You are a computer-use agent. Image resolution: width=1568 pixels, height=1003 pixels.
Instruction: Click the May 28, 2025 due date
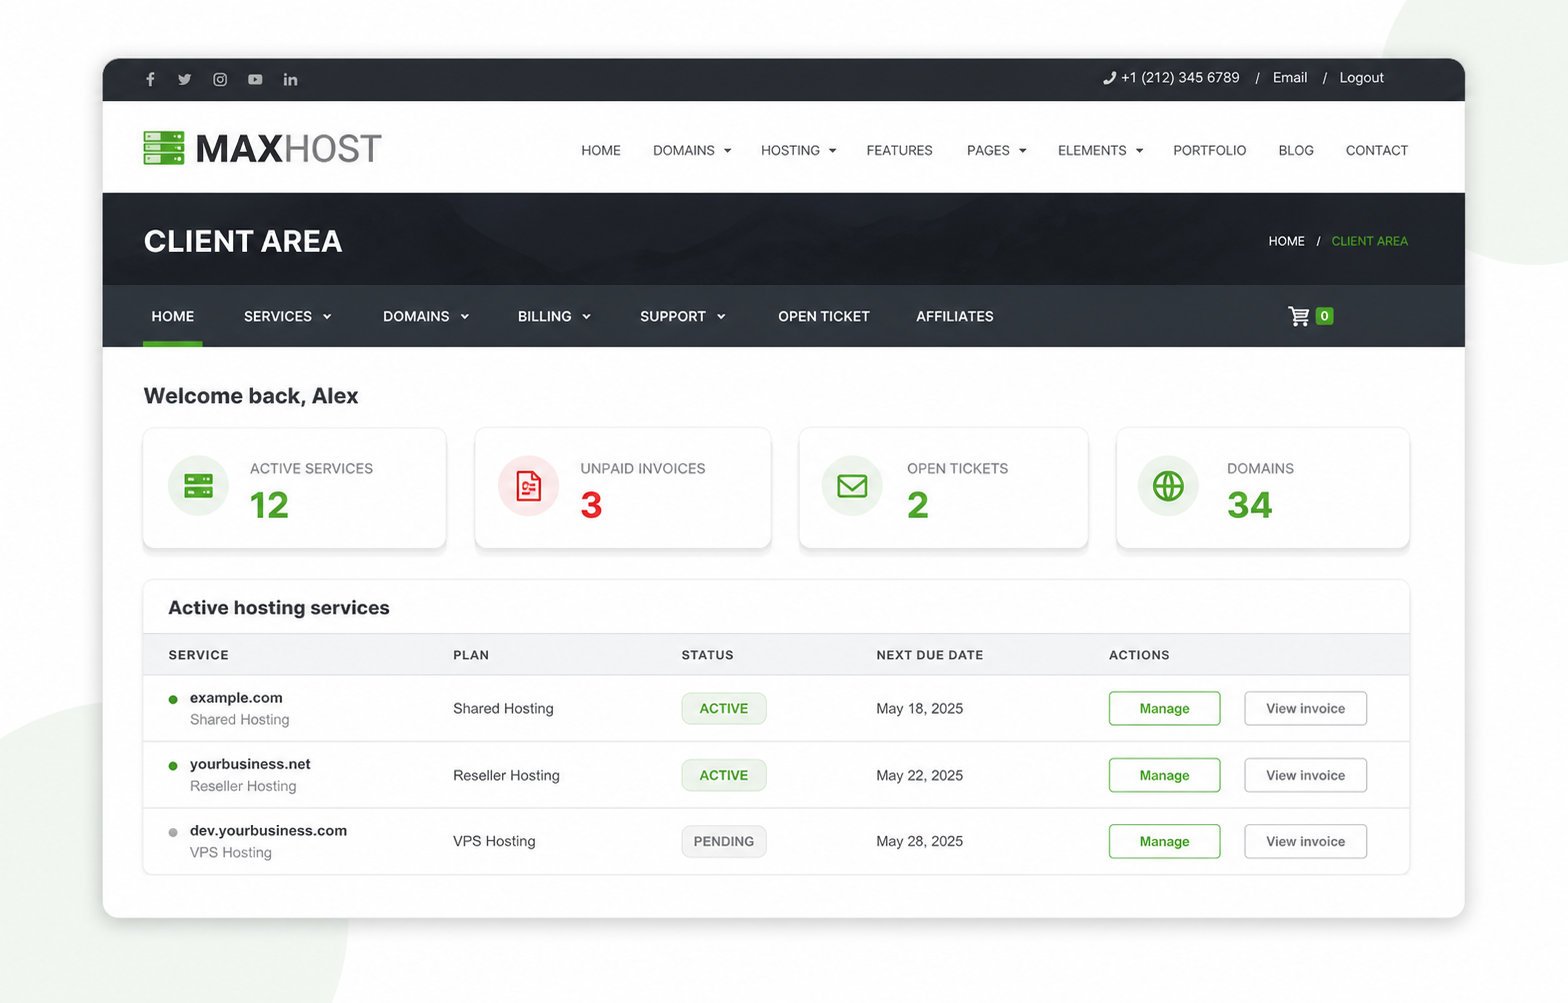click(x=919, y=841)
